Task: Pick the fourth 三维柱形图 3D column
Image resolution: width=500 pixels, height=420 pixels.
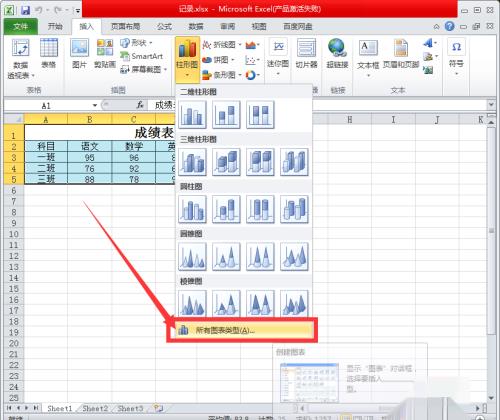Action: 294,162
